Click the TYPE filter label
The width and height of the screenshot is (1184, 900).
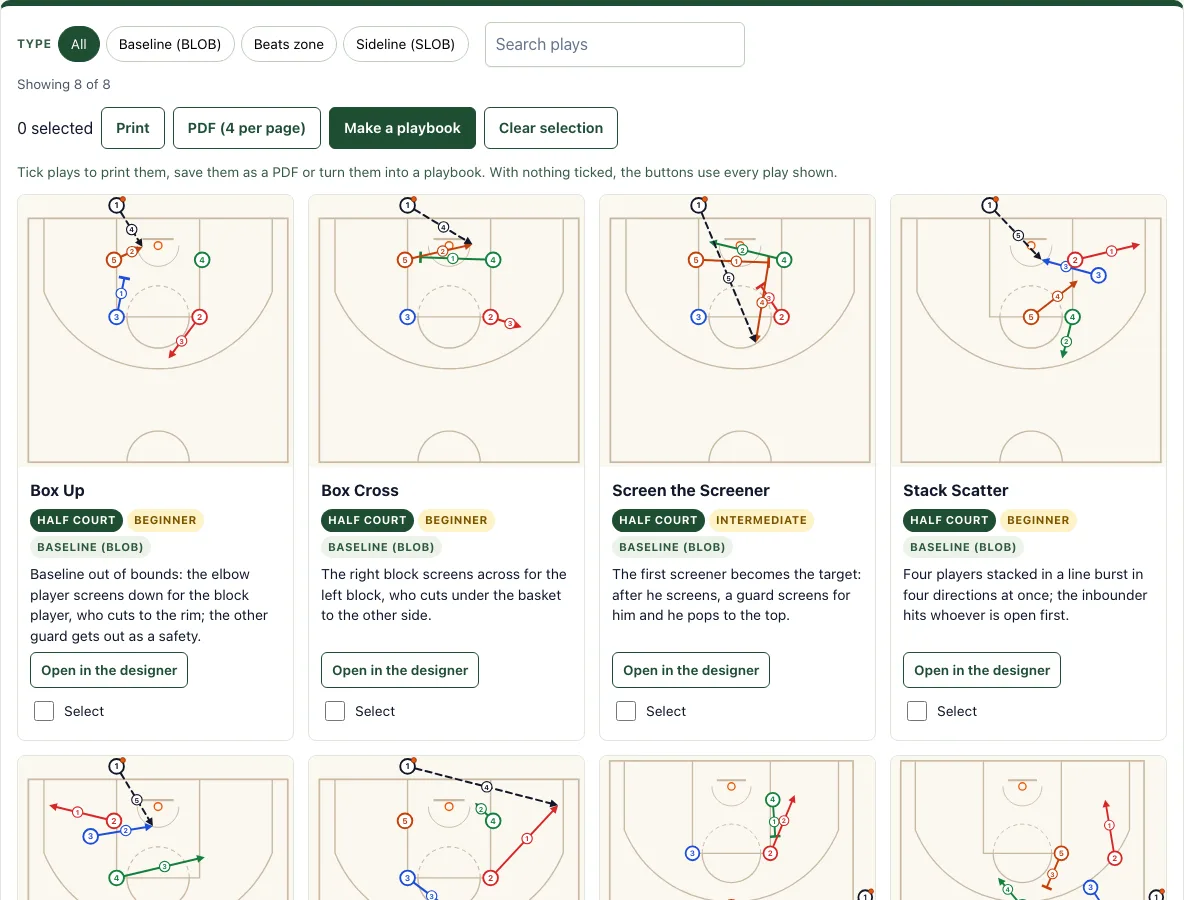point(35,44)
